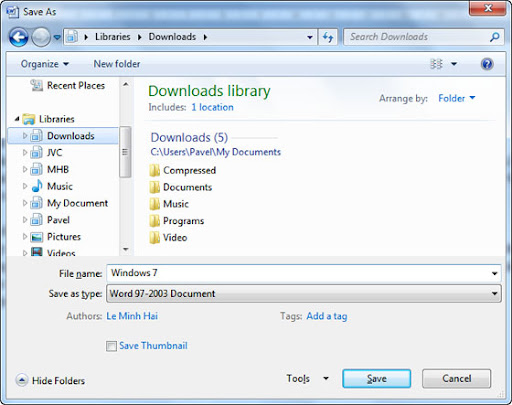The height and width of the screenshot is (405, 512).
Task: Click the Libraries folder icon
Action: pyautogui.click(x=29, y=119)
